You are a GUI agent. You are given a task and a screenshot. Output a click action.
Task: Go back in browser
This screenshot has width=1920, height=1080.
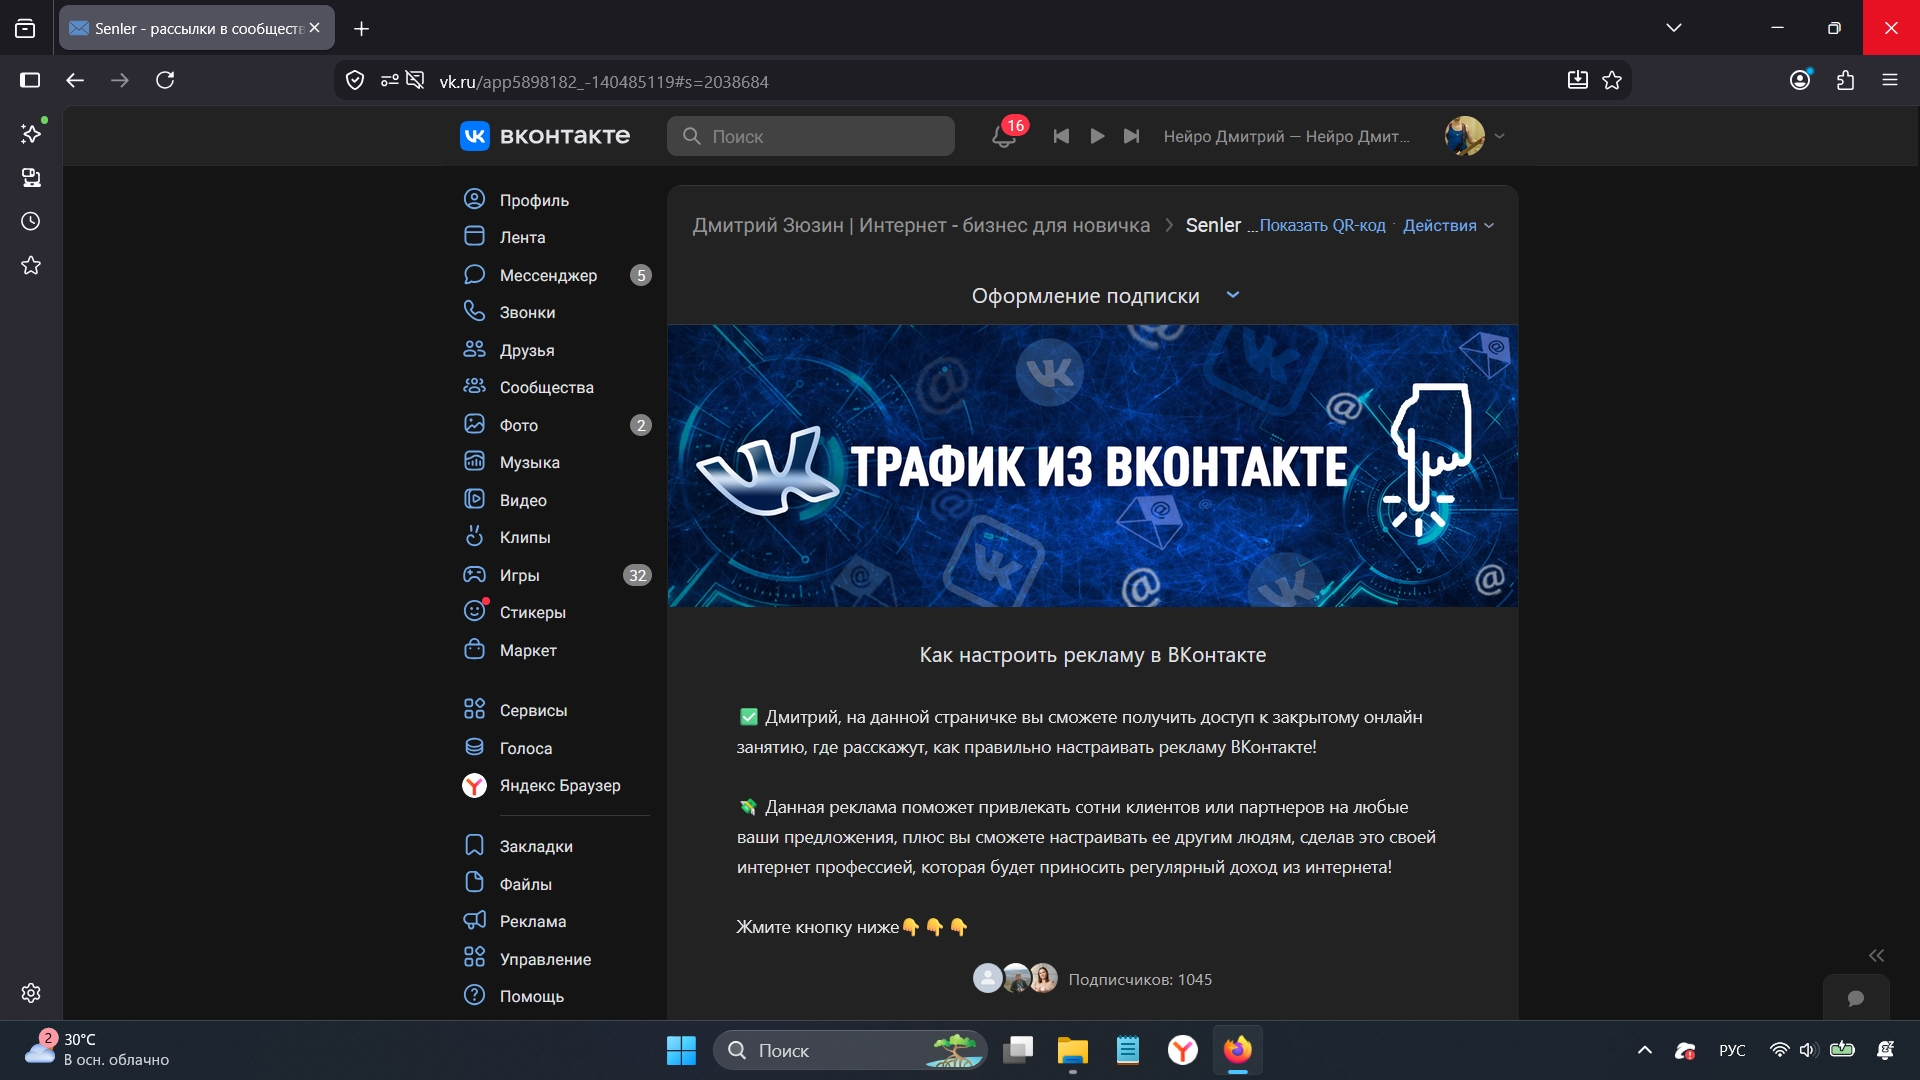(75, 80)
